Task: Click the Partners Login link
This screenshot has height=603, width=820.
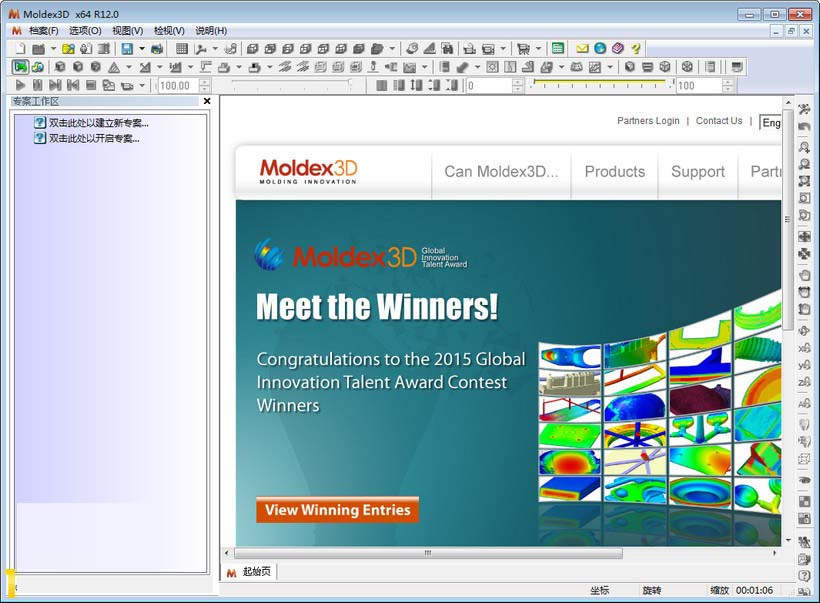Action: (x=648, y=121)
